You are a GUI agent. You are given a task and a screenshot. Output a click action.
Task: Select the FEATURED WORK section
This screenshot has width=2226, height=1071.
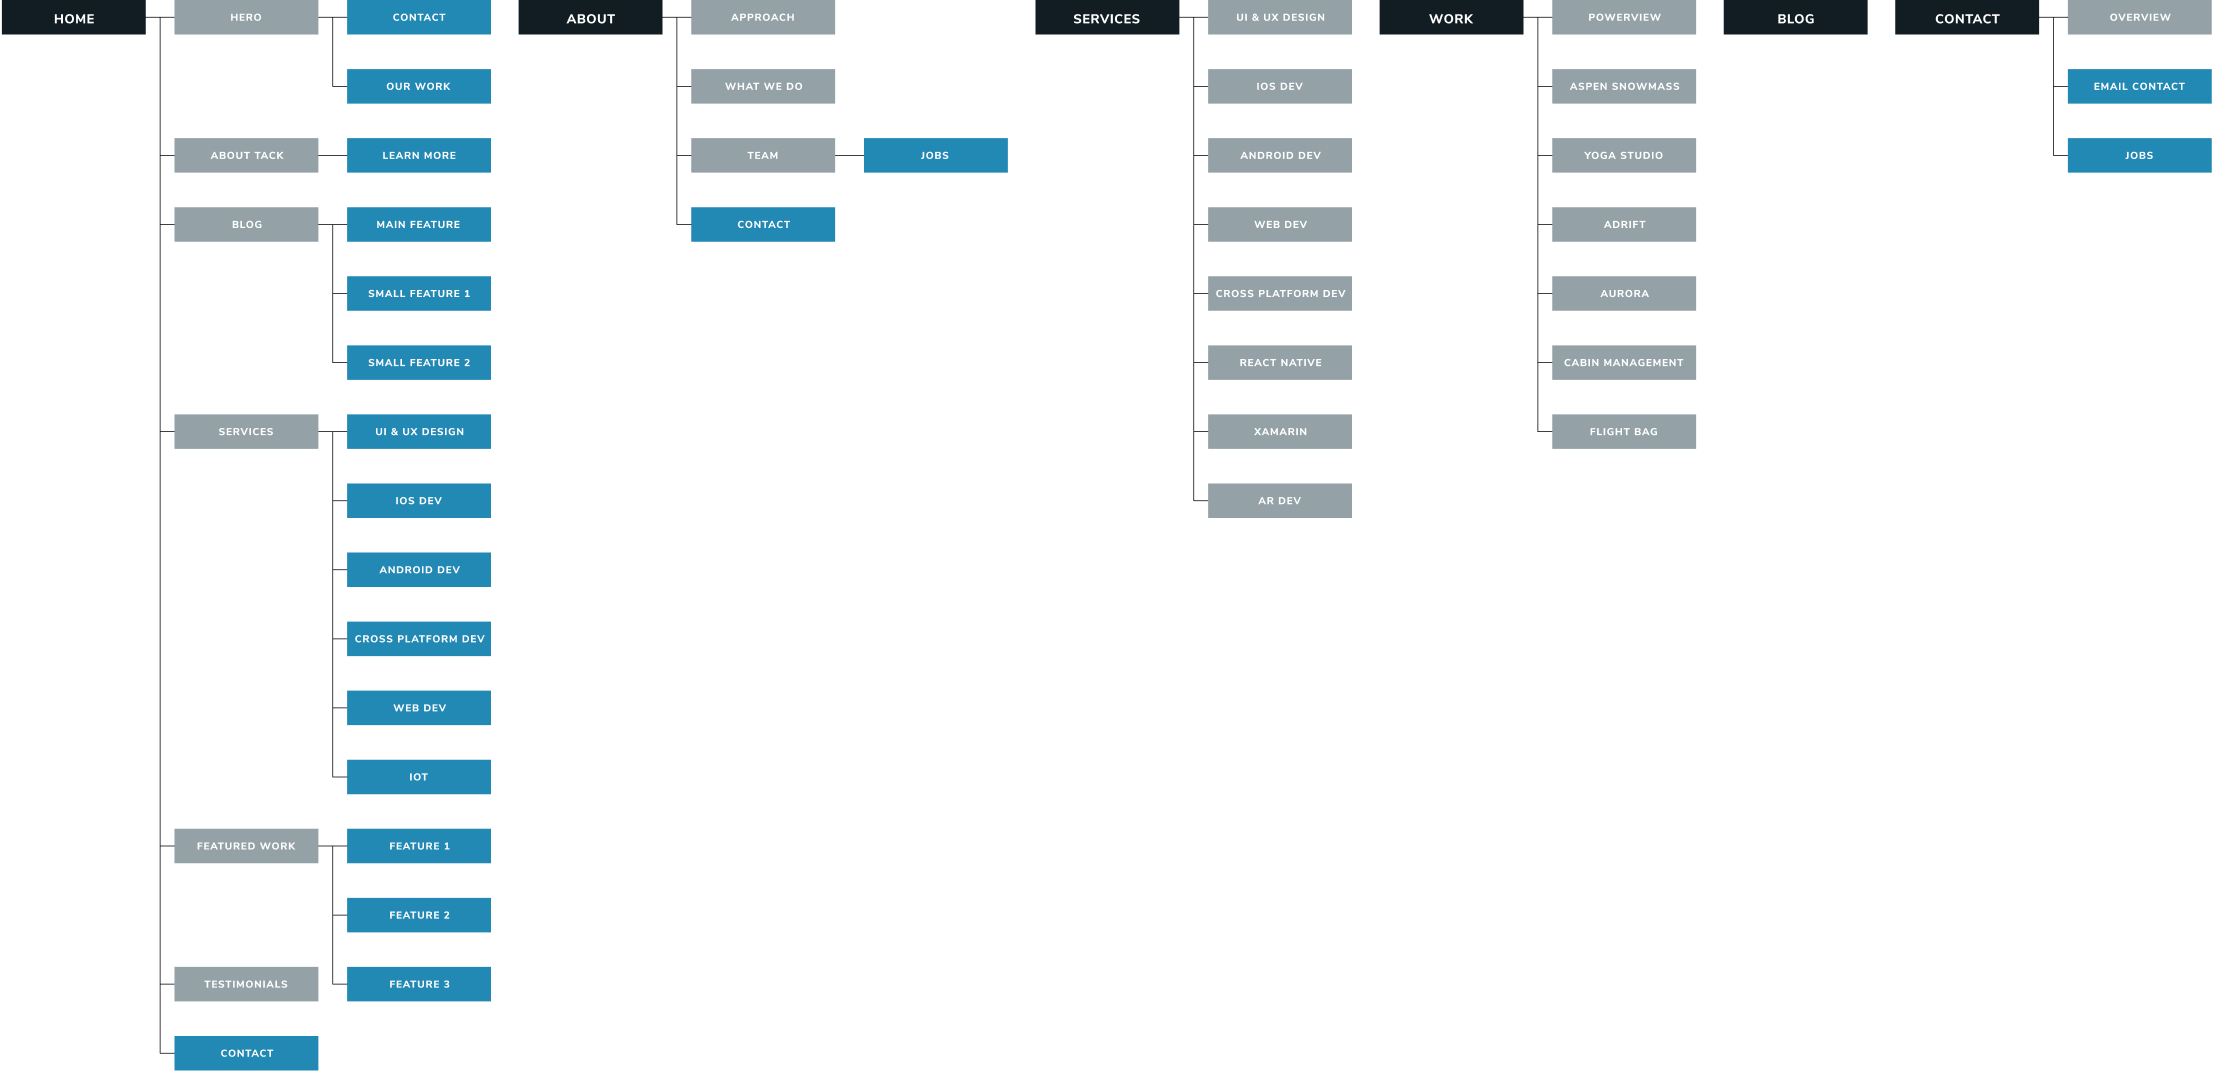coord(246,845)
